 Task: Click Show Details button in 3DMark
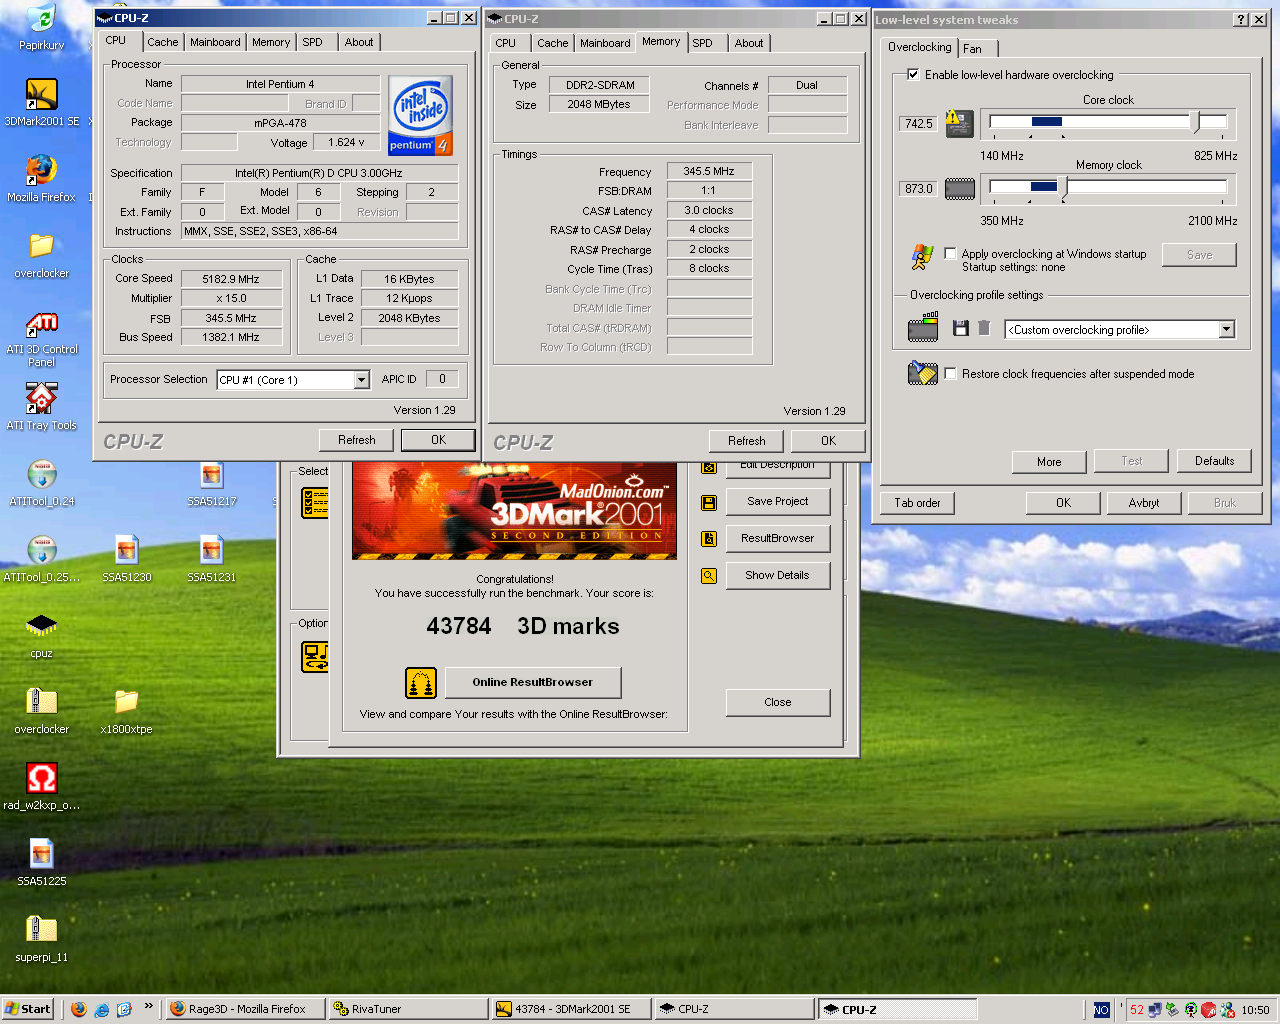(x=777, y=575)
